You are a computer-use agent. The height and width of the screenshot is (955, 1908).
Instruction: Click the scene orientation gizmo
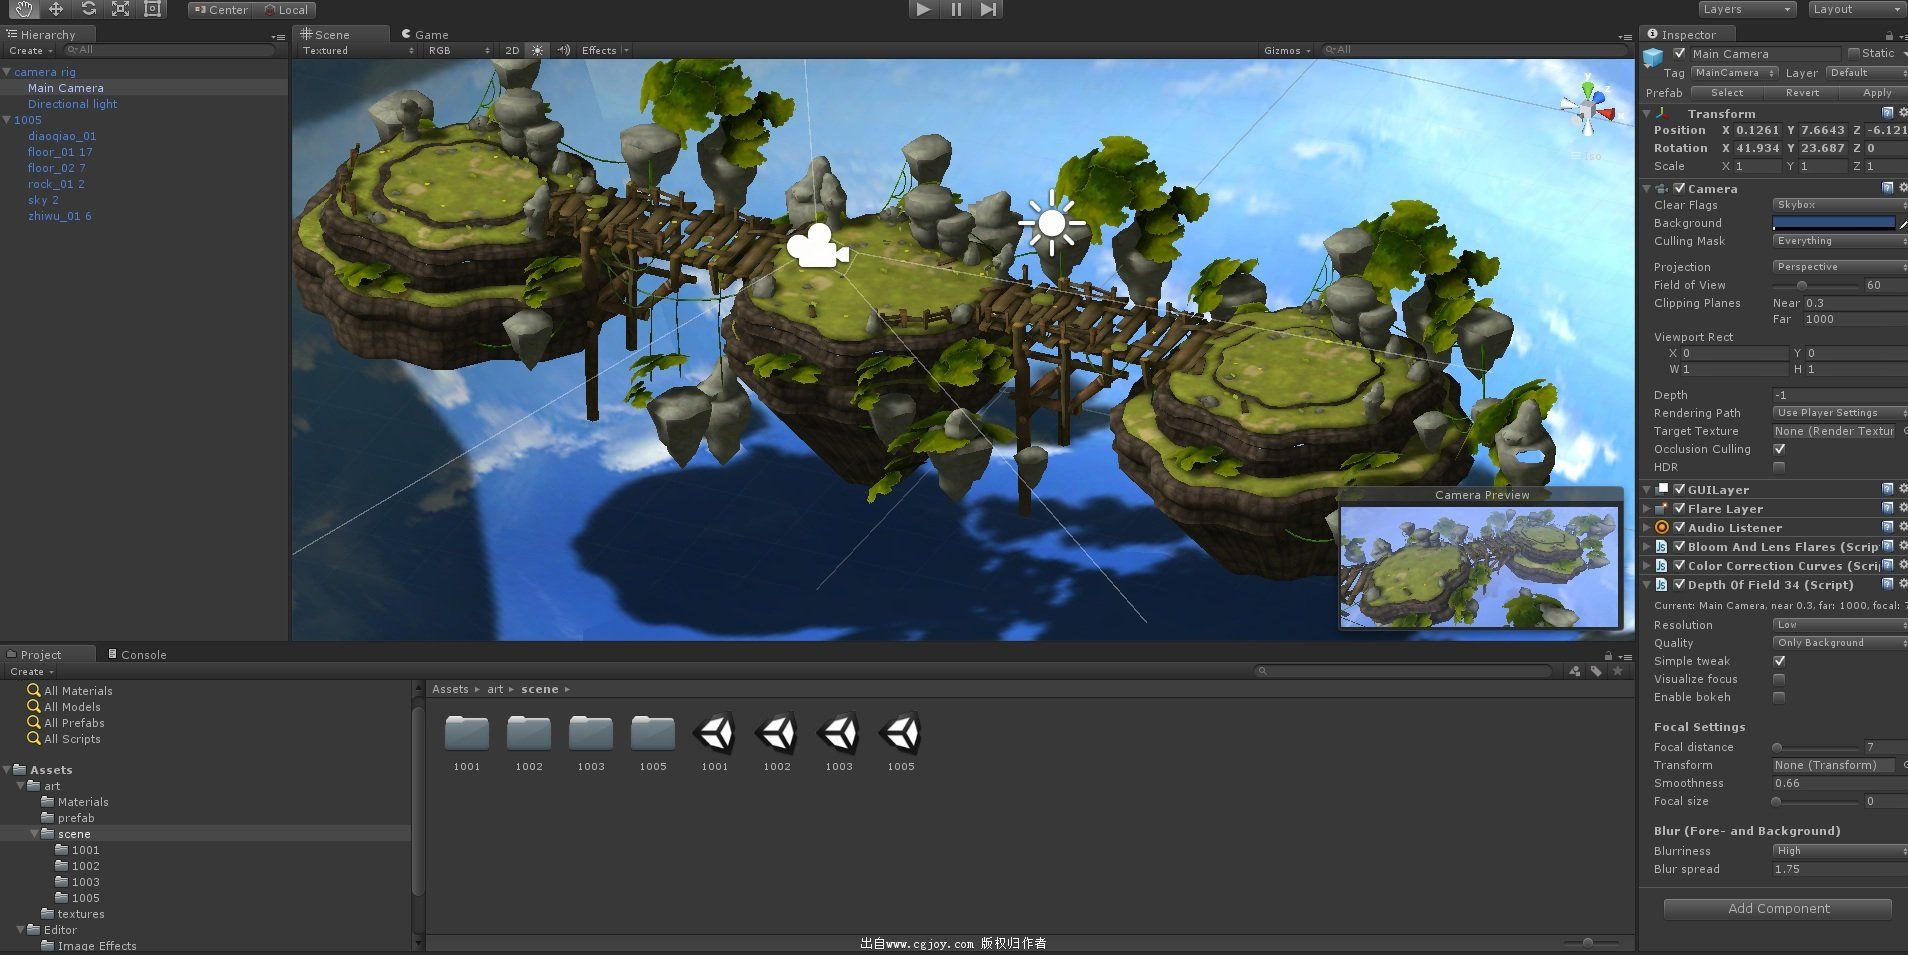coord(1588,109)
